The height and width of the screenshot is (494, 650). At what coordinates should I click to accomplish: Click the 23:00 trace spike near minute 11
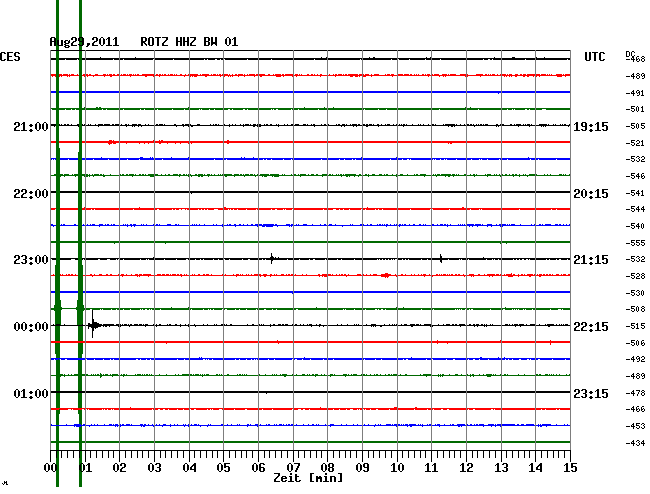click(x=441, y=259)
